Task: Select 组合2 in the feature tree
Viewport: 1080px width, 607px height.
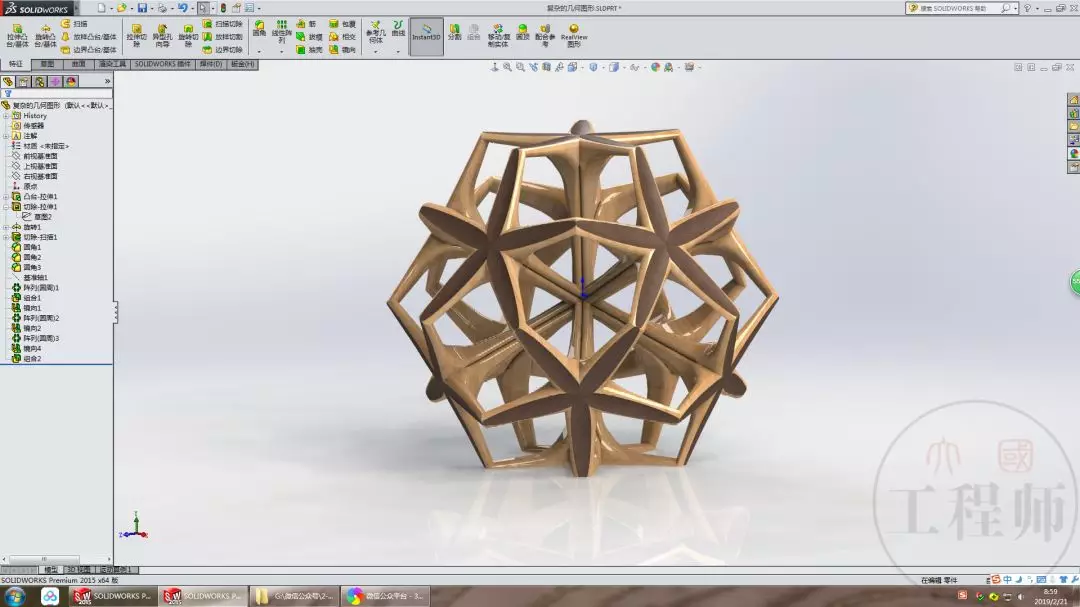Action: 27,358
